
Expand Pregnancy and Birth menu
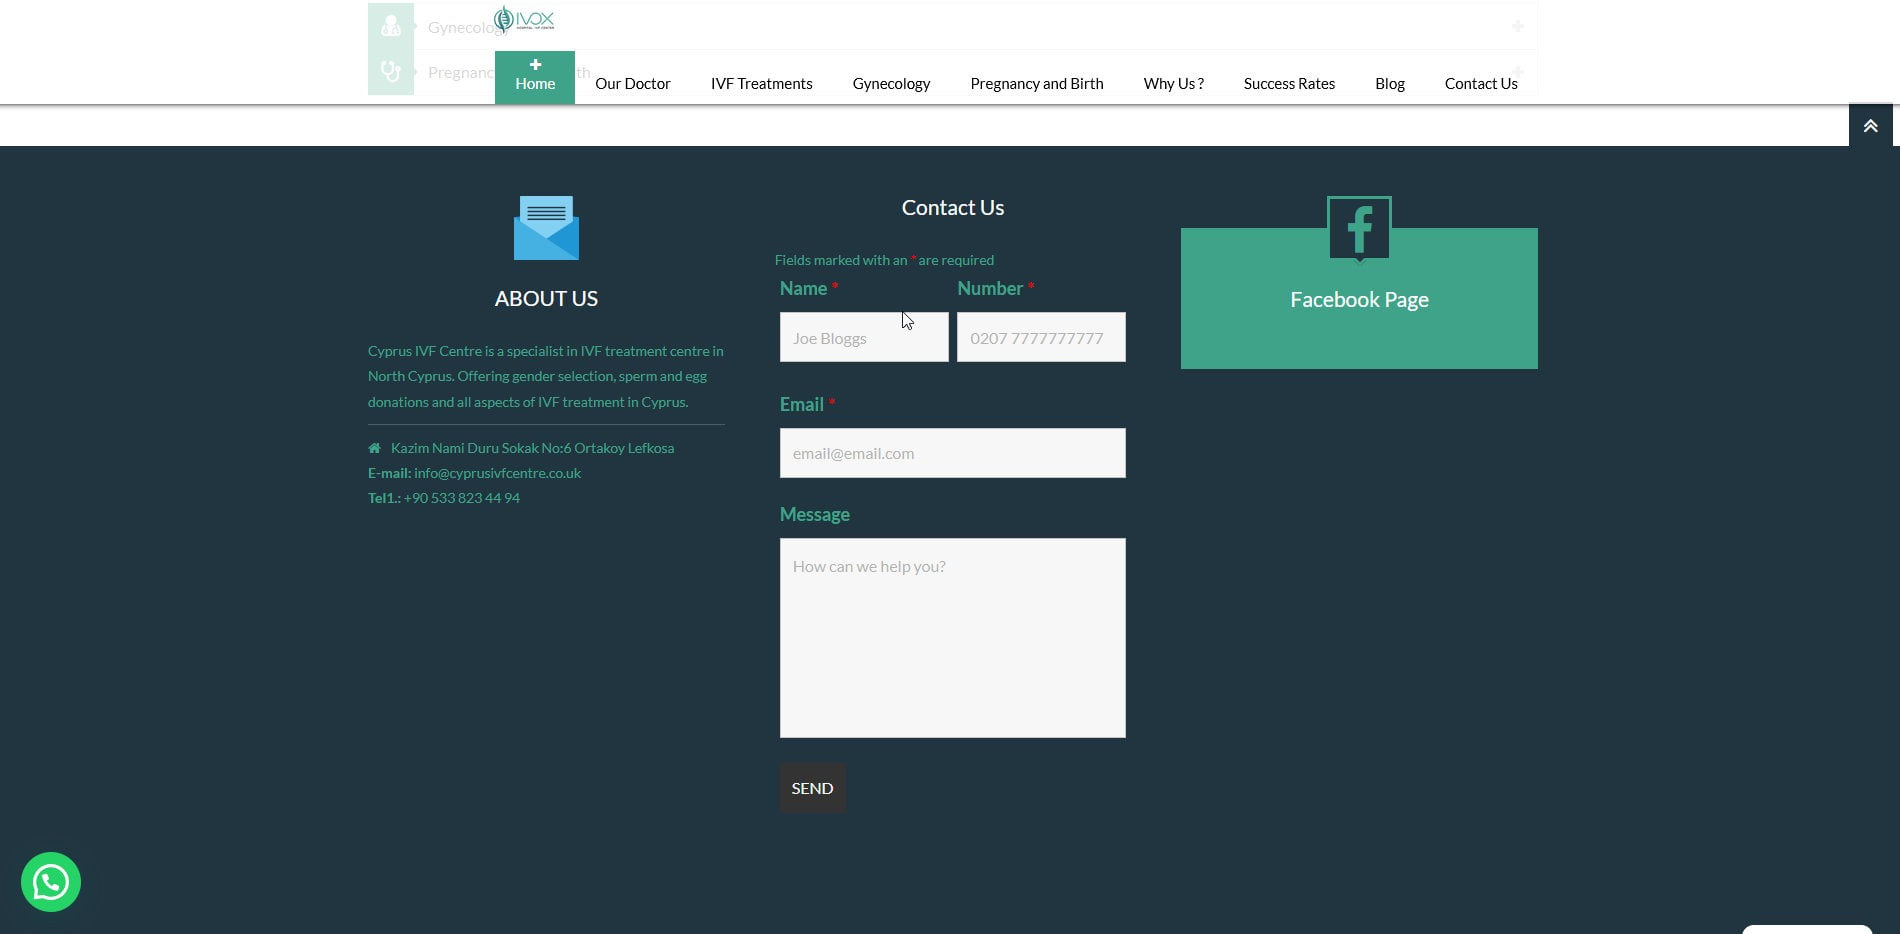[1036, 84]
